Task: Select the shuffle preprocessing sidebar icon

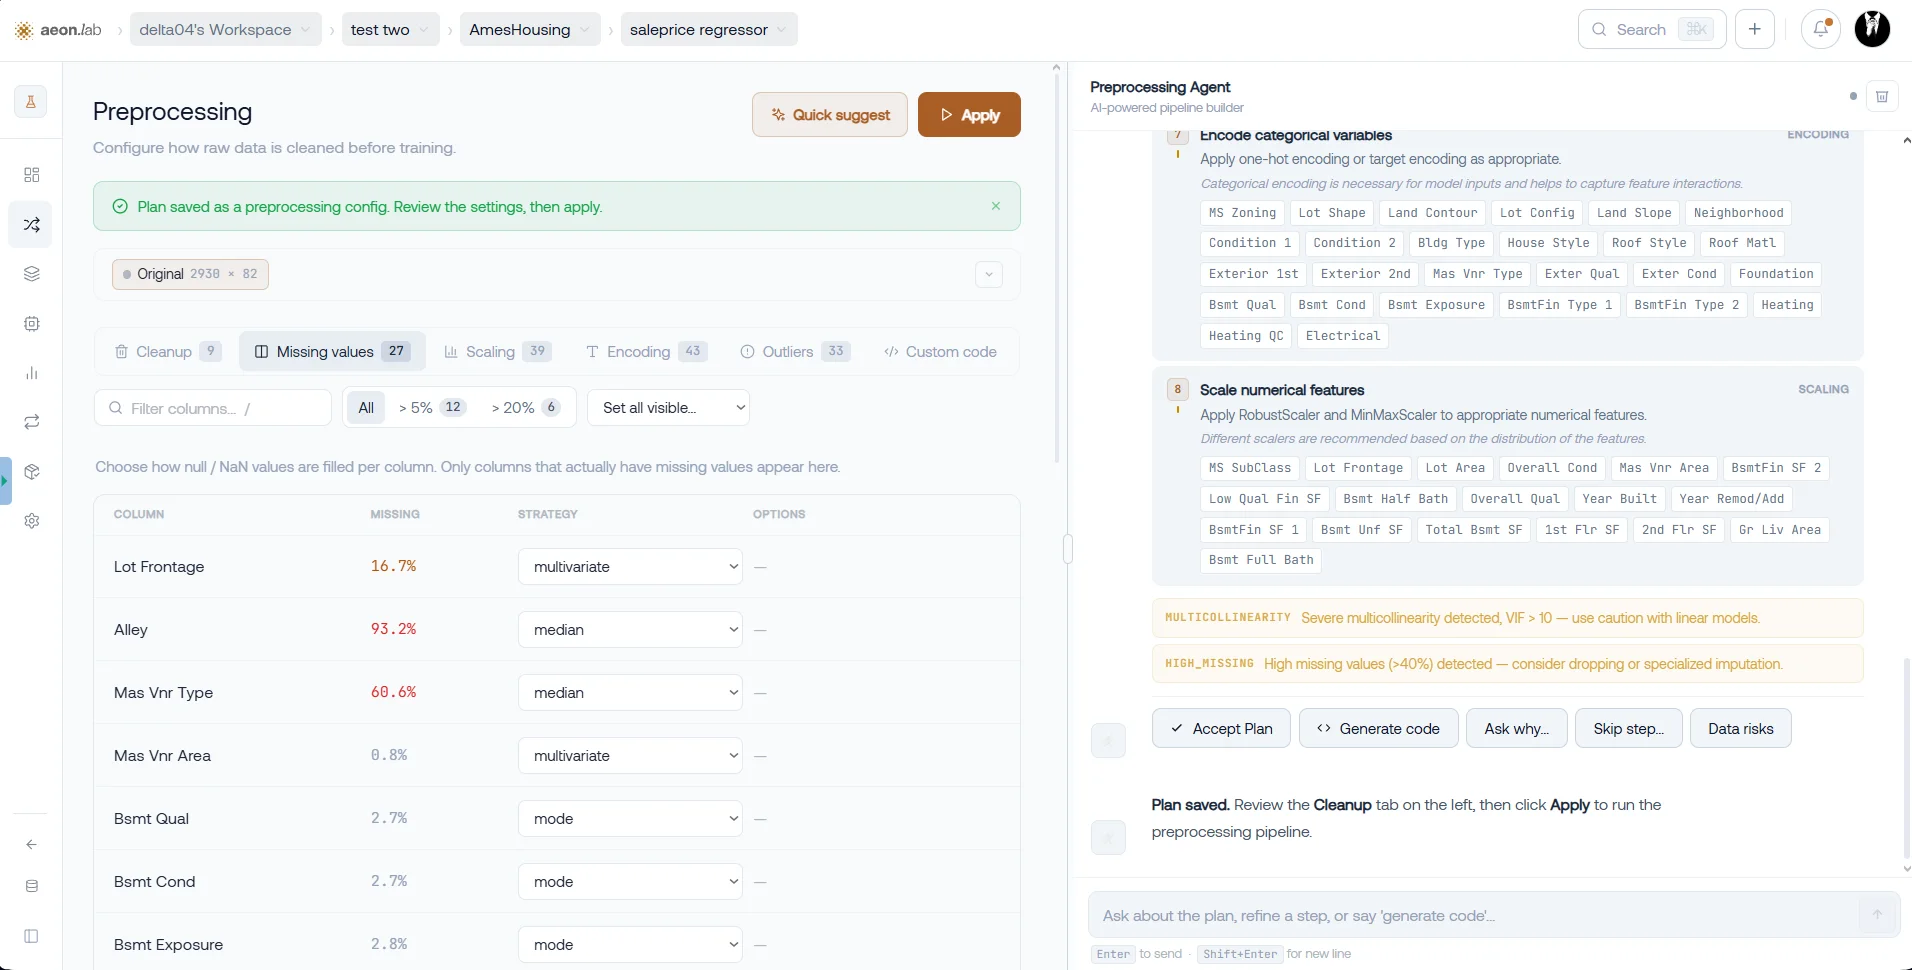Action: pos(31,225)
